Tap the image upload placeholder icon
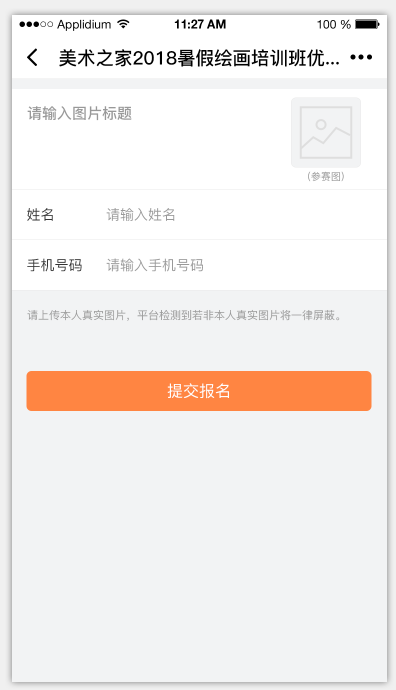Viewport: 396px width, 690px height. 326,132
